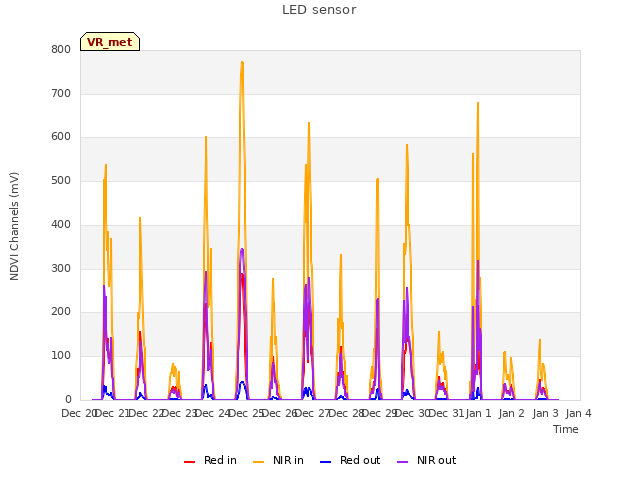Click the VR_met label box
The height and width of the screenshot is (480, 640).
110,42
